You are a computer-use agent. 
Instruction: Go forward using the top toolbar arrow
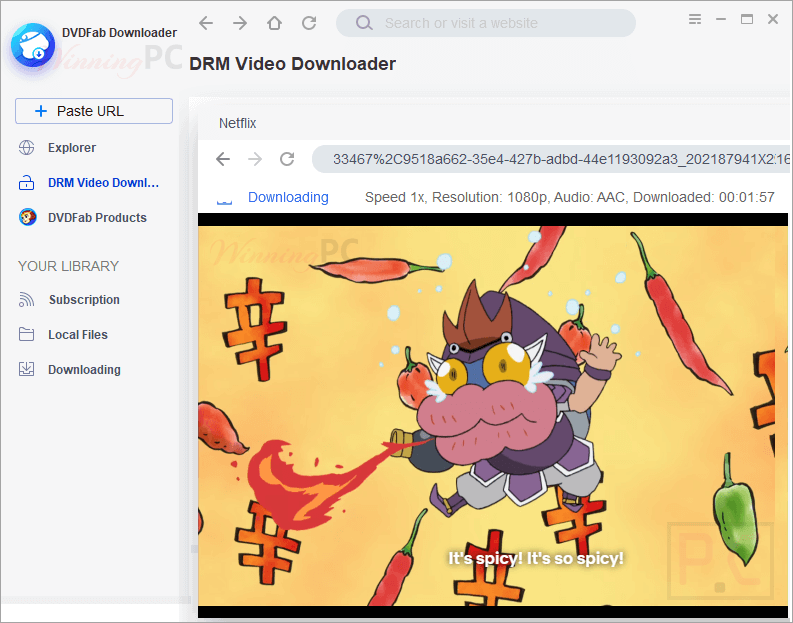pyautogui.click(x=240, y=23)
